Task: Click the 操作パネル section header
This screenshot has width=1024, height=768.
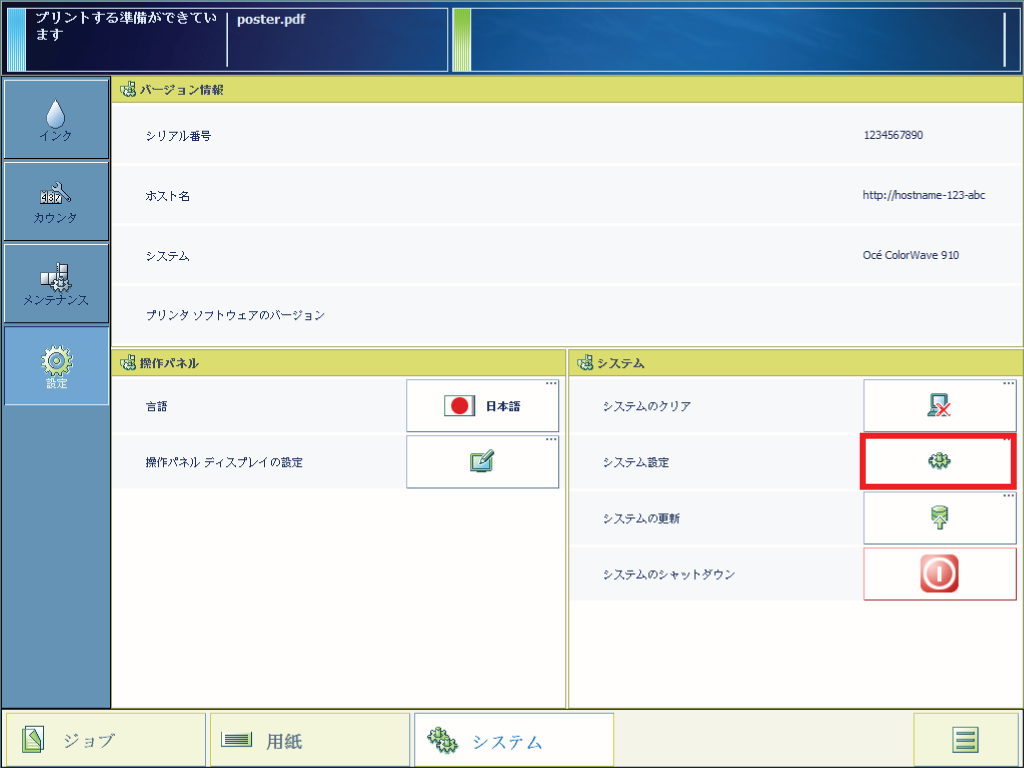Action: (x=338, y=363)
